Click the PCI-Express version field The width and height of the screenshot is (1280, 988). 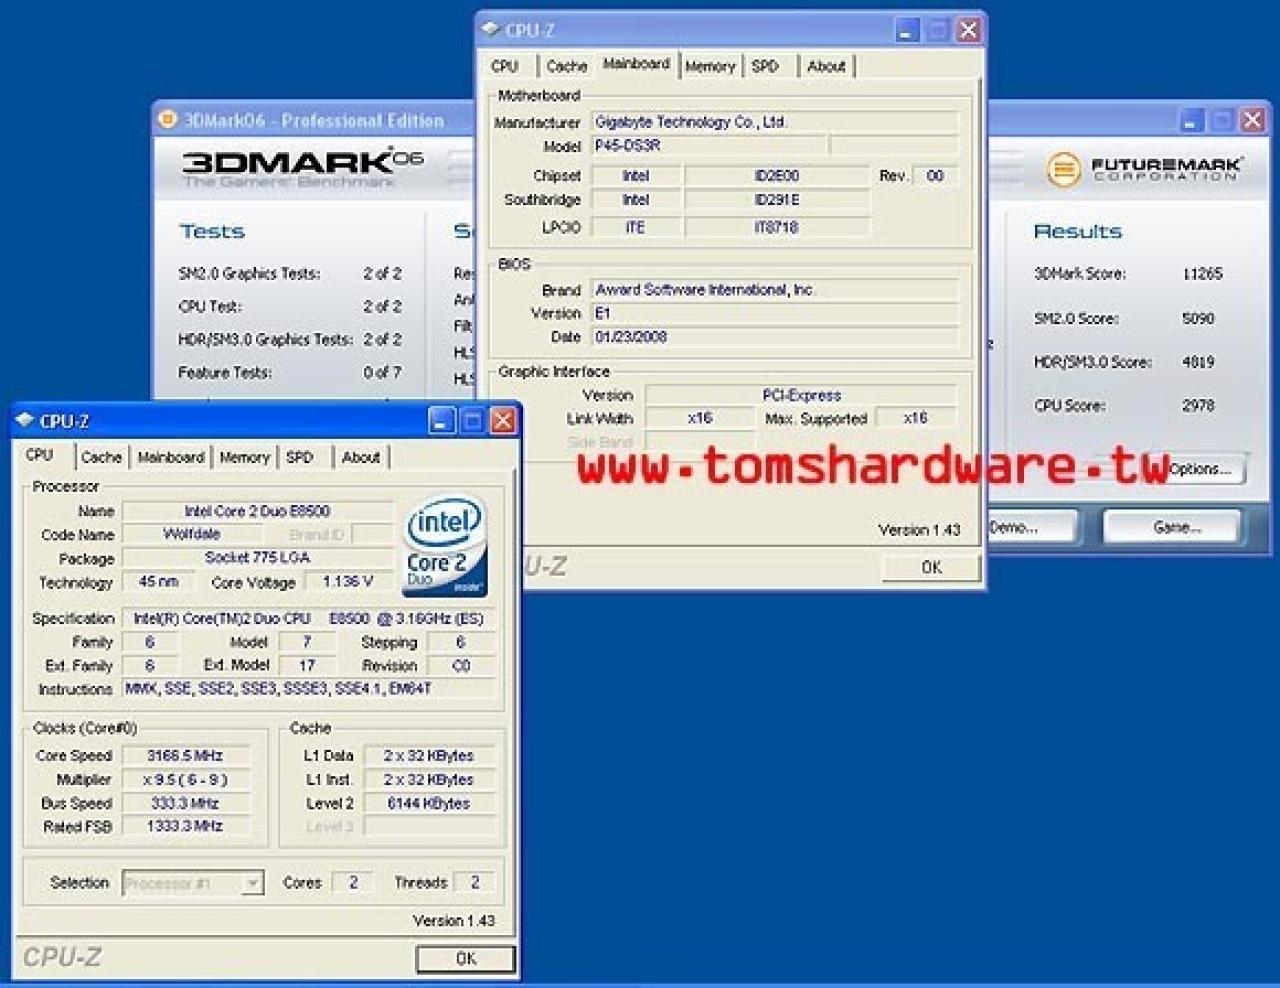pyautogui.click(x=801, y=395)
